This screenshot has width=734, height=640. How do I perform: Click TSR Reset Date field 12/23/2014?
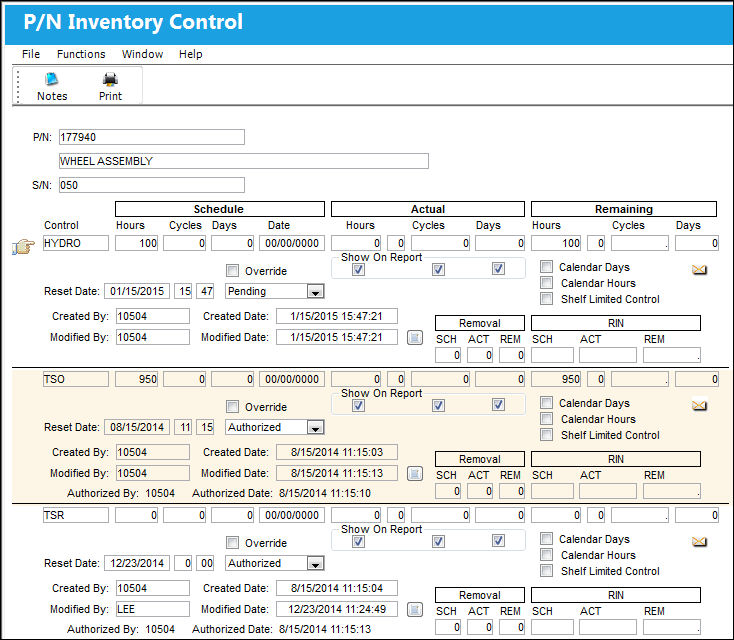(137, 563)
